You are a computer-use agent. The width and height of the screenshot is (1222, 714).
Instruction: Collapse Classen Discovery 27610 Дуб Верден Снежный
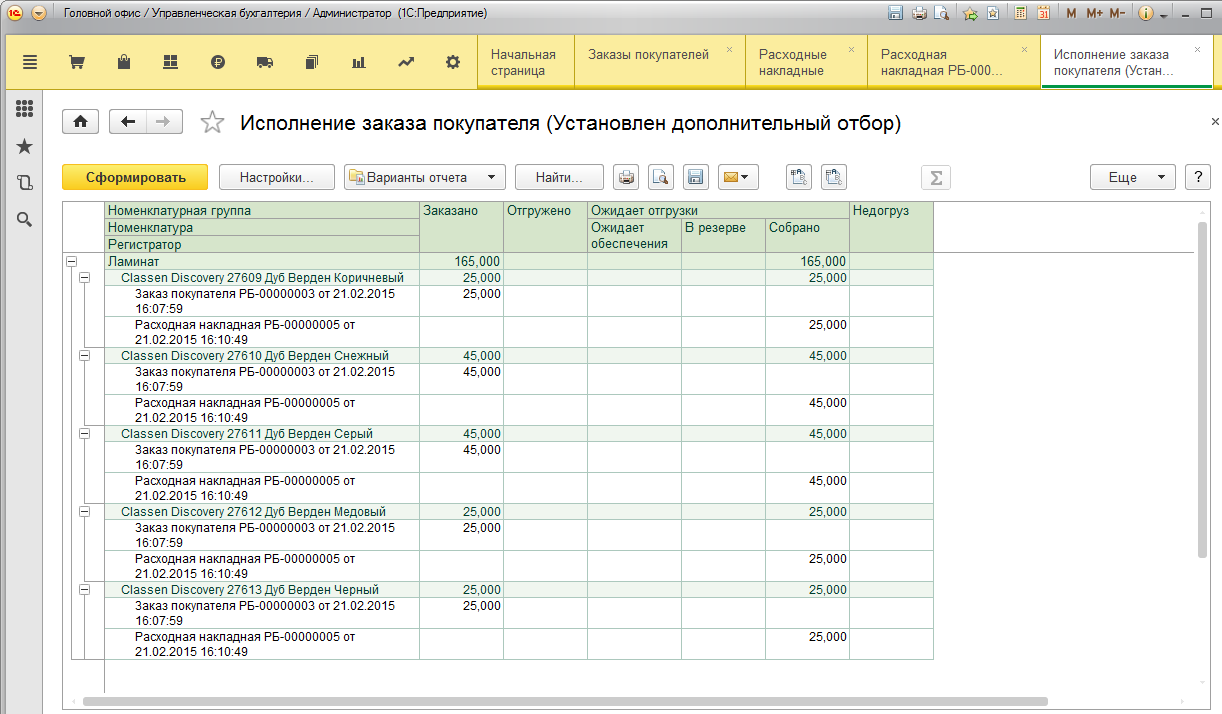(84, 355)
